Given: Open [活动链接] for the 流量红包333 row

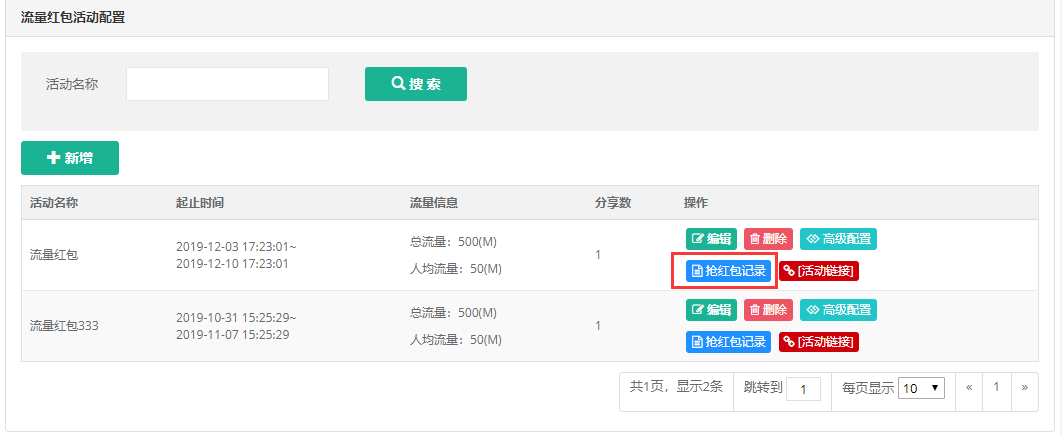Looking at the screenshot, I should coord(819,342).
